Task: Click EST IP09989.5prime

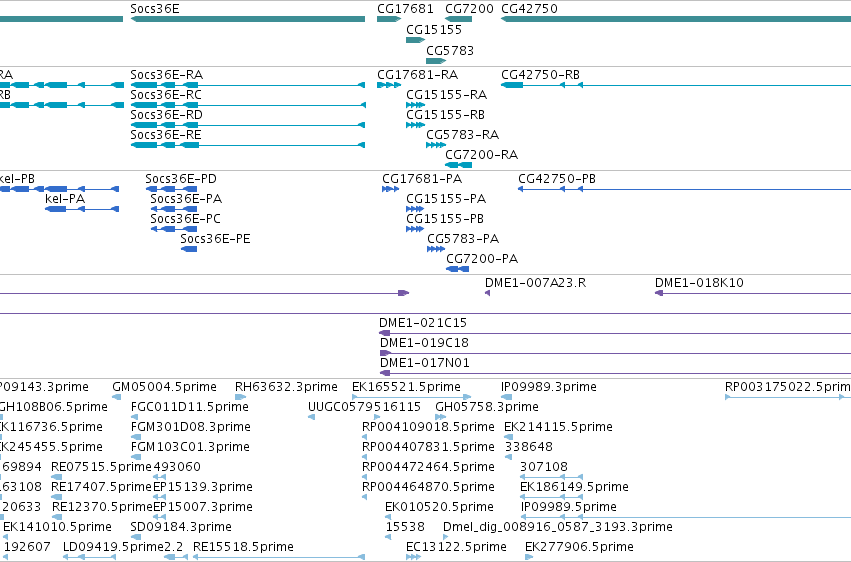Action: [569, 507]
